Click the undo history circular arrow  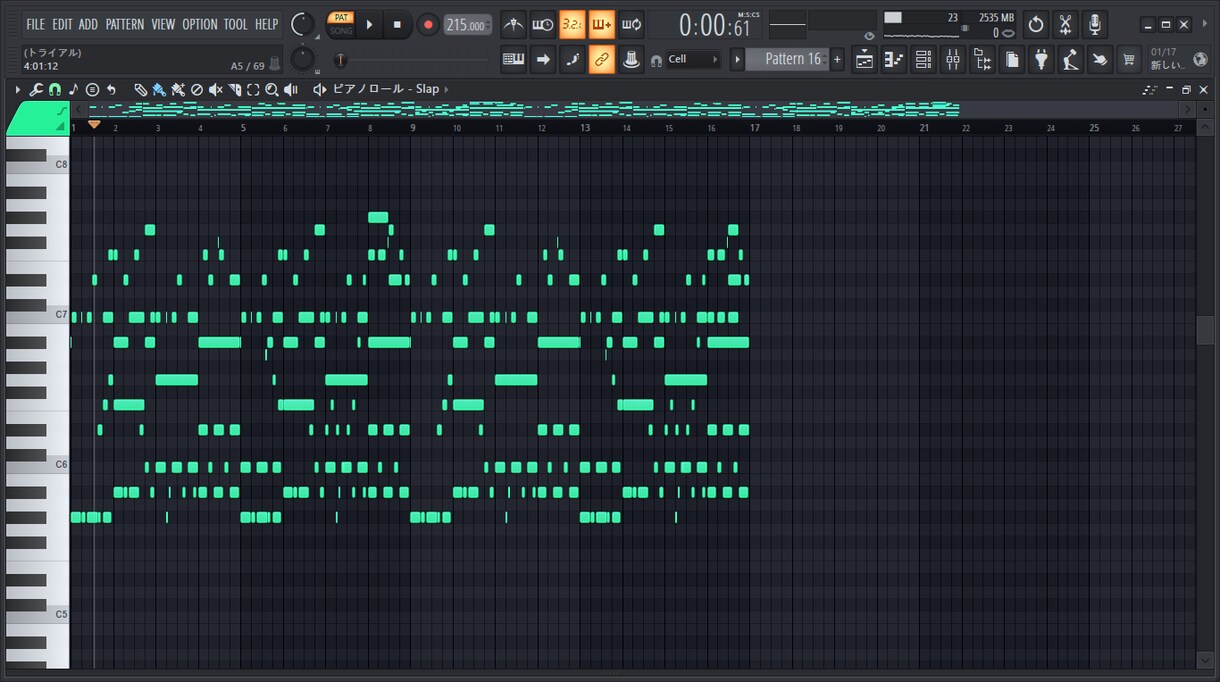pyautogui.click(x=1037, y=24)
